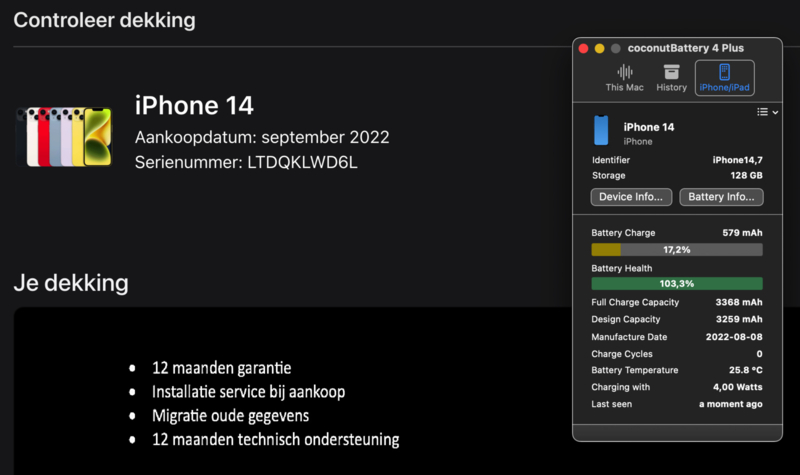The height and width of the screenshot is (475, 800).
Task: Click the Battery Charge 17,2% bar
Action: tap(677, 249)
